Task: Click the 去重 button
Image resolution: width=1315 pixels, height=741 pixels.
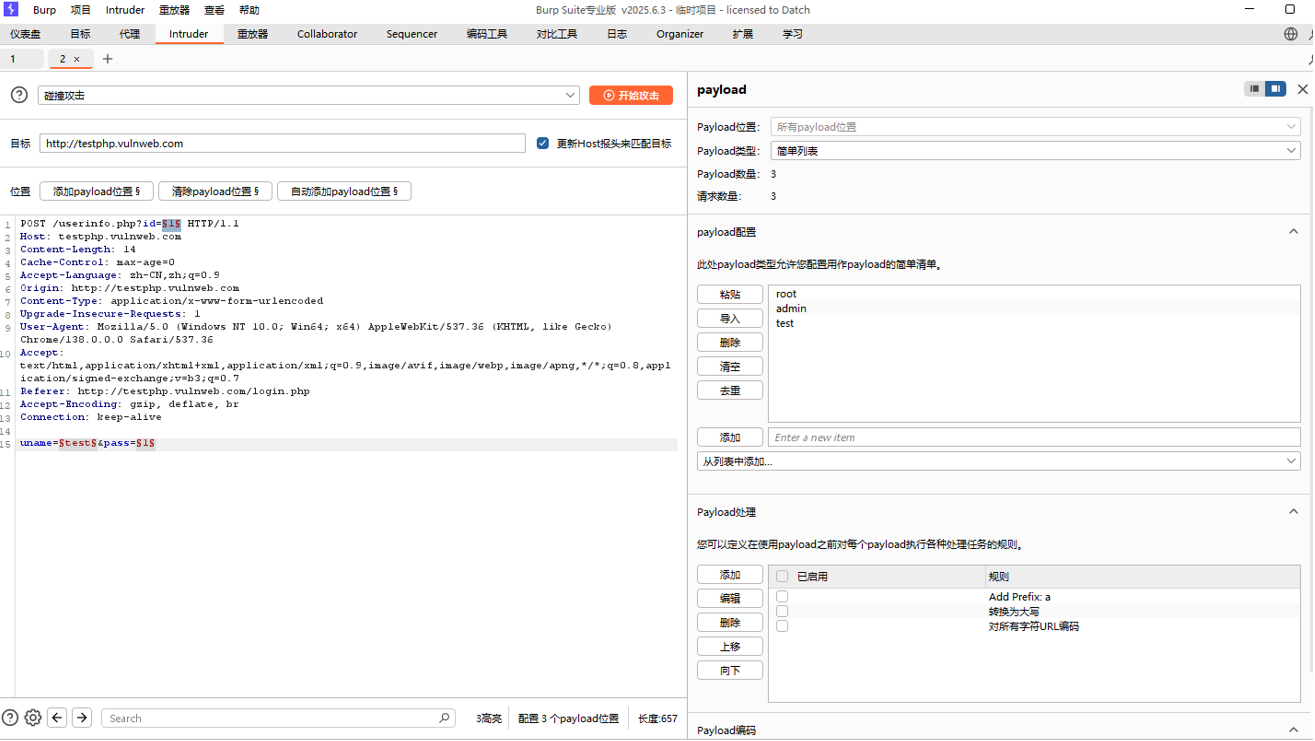Action: 730,390
